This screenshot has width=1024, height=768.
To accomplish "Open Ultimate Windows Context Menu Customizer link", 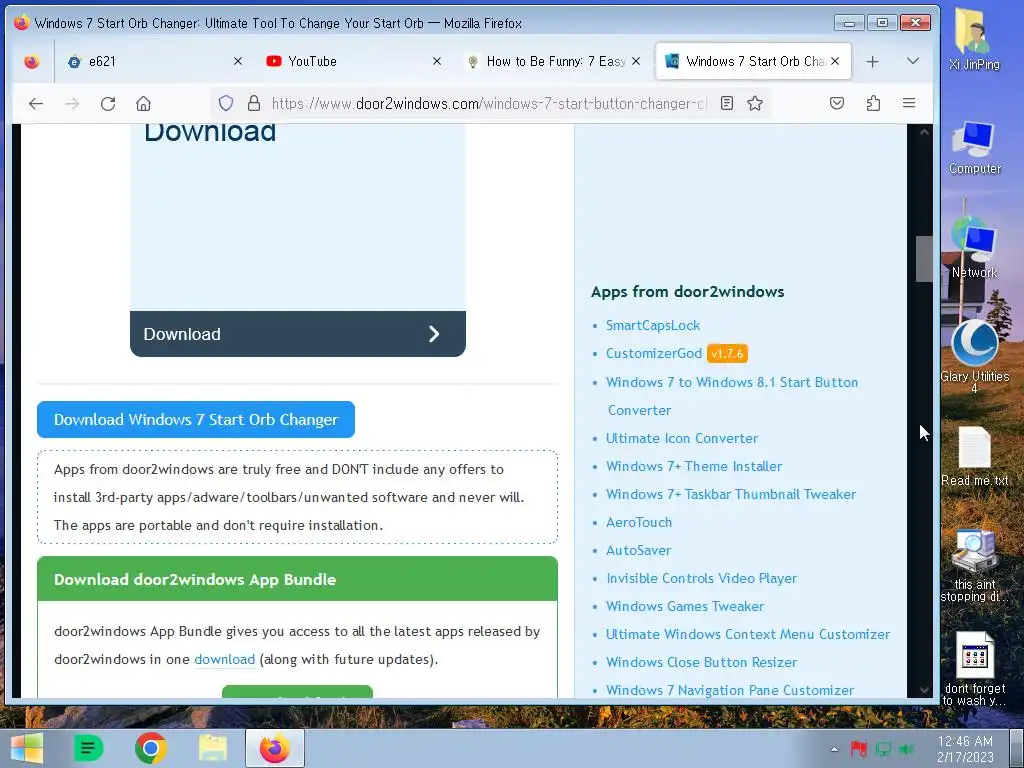I will pyautogui.click(x=748, y=634).
